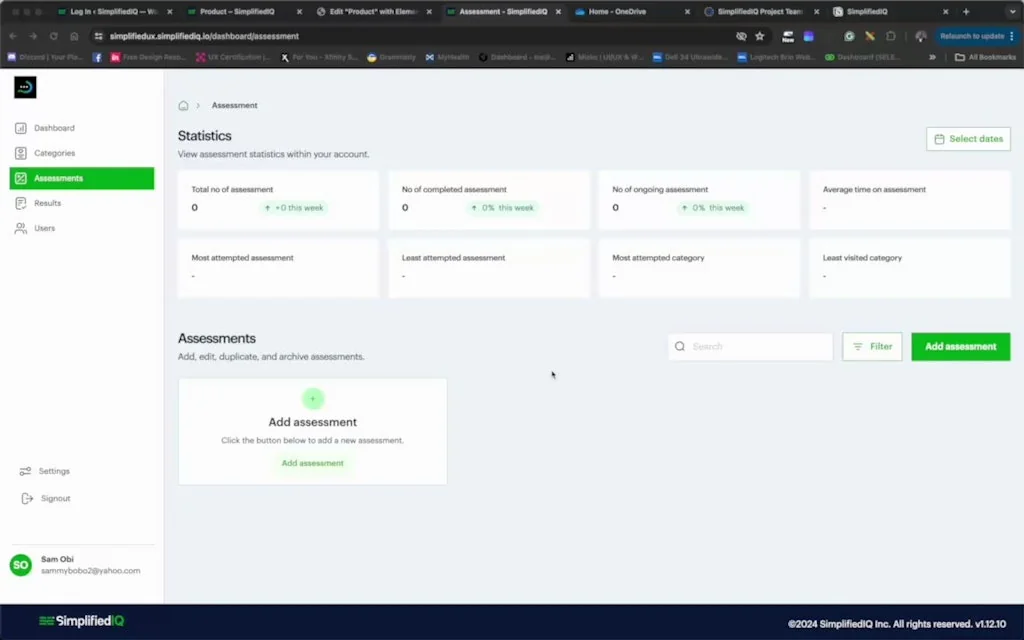Screen dimensions: 1024x640
Task: Open Settings via its gear icon
Action: point(27,471)
